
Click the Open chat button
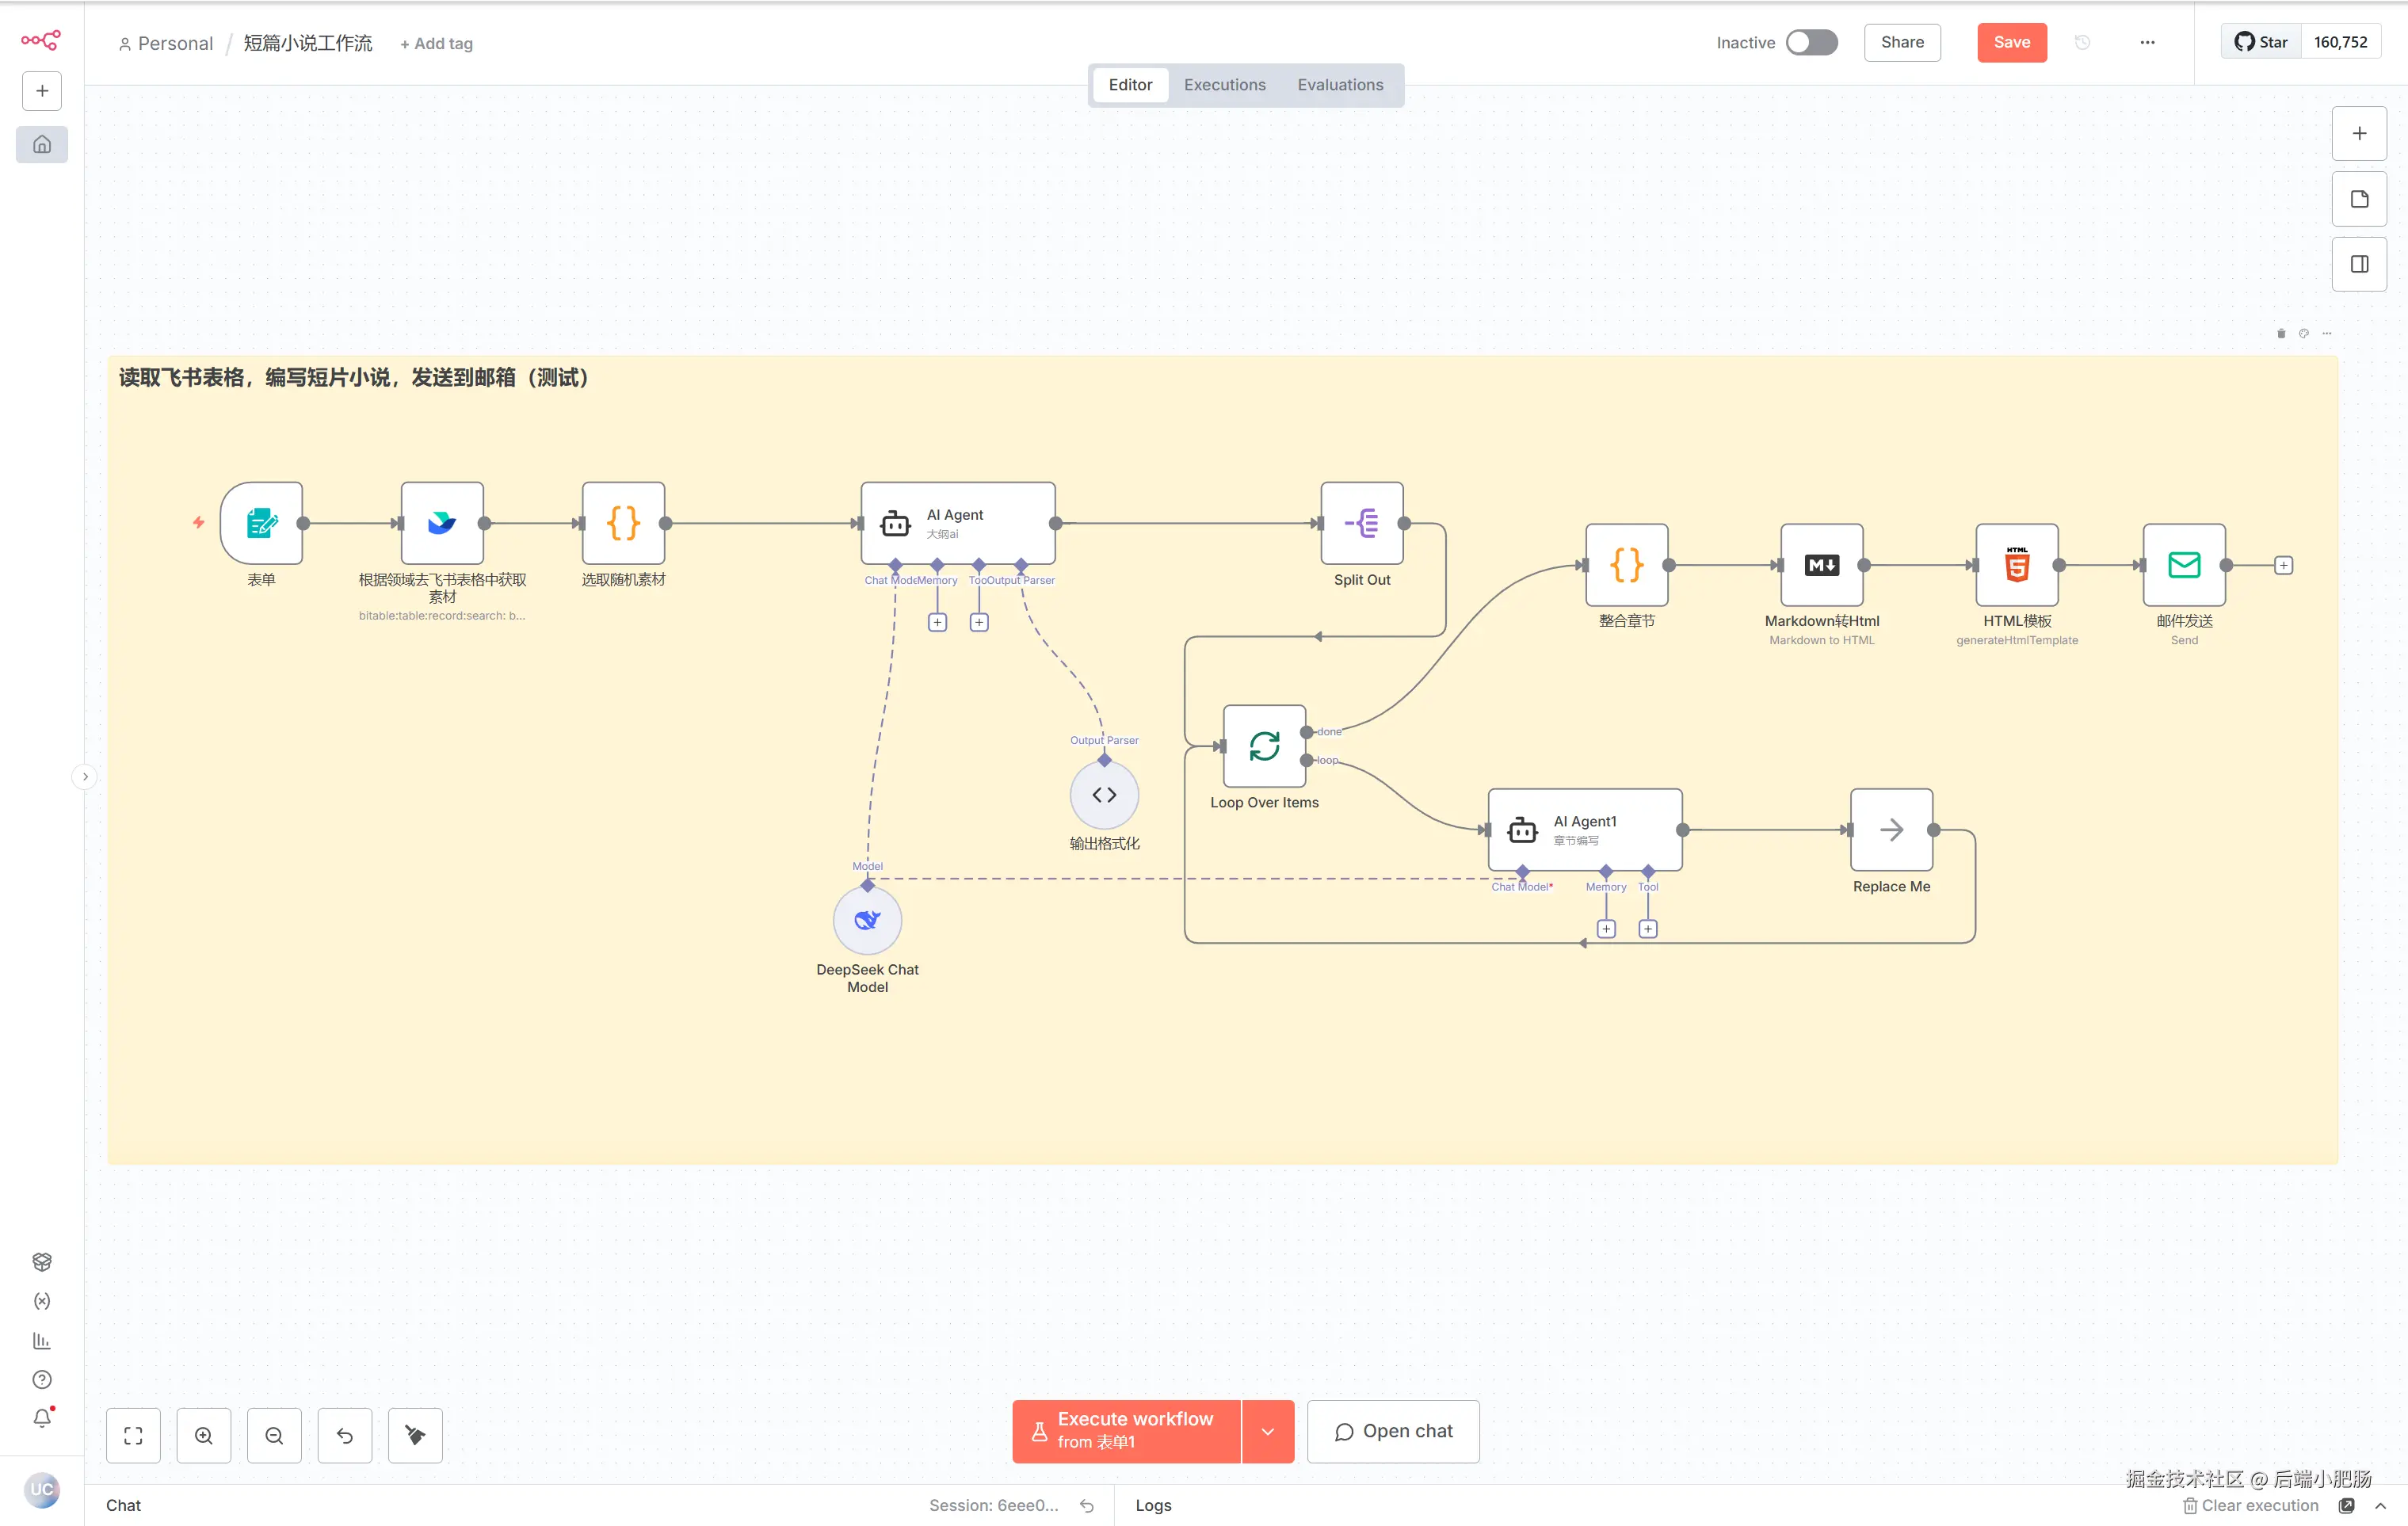[x=1392, y=1431]
